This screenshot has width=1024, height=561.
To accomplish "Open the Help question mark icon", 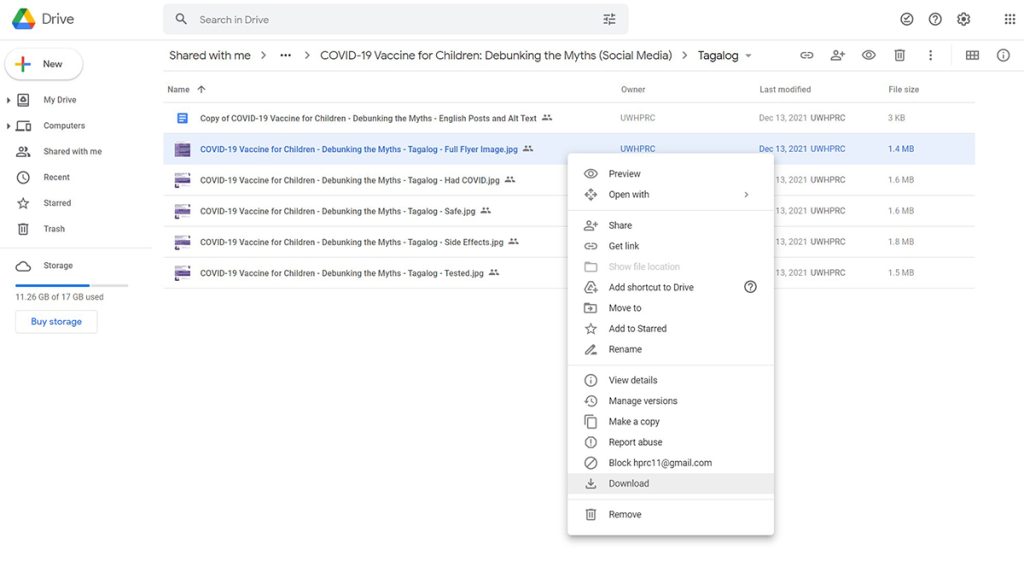I will pyautogui.click(x=935, y=19).
